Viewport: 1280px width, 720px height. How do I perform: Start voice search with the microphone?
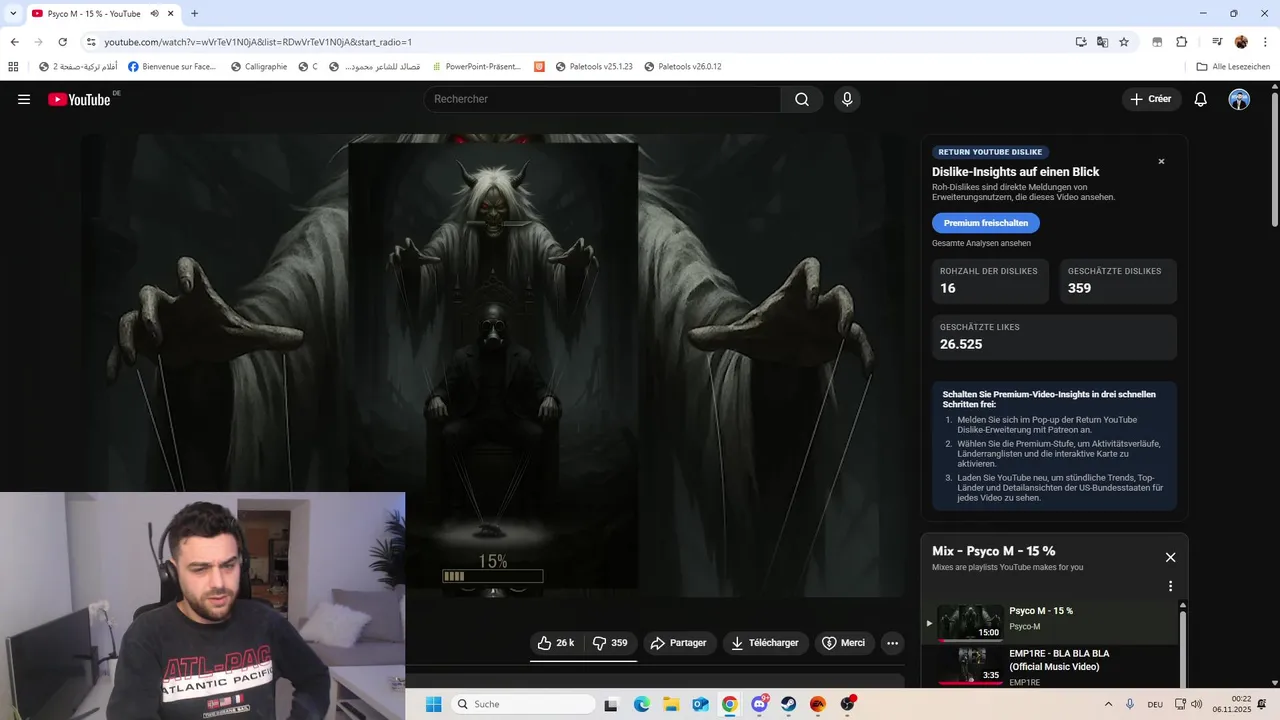(847, 99)
